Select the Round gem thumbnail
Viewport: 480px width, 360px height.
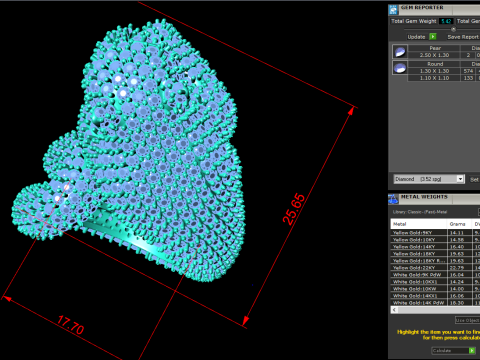point(400,68)
